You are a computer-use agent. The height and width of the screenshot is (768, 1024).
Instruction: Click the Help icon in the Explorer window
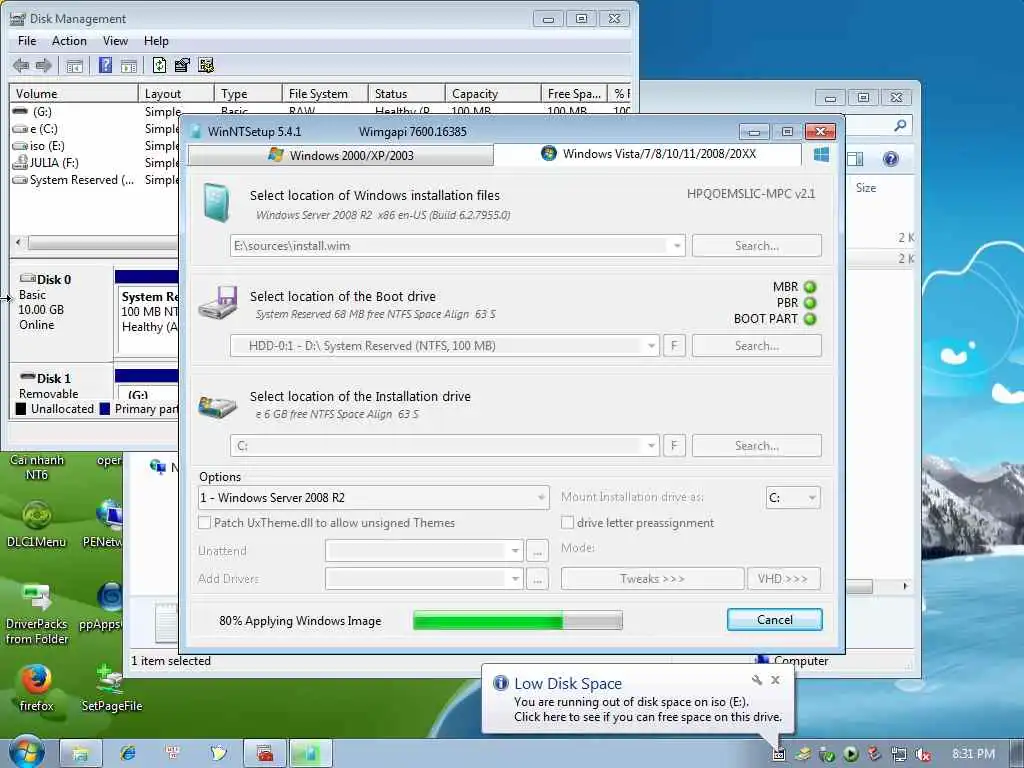pyautogui.click(x=890, y=159)
